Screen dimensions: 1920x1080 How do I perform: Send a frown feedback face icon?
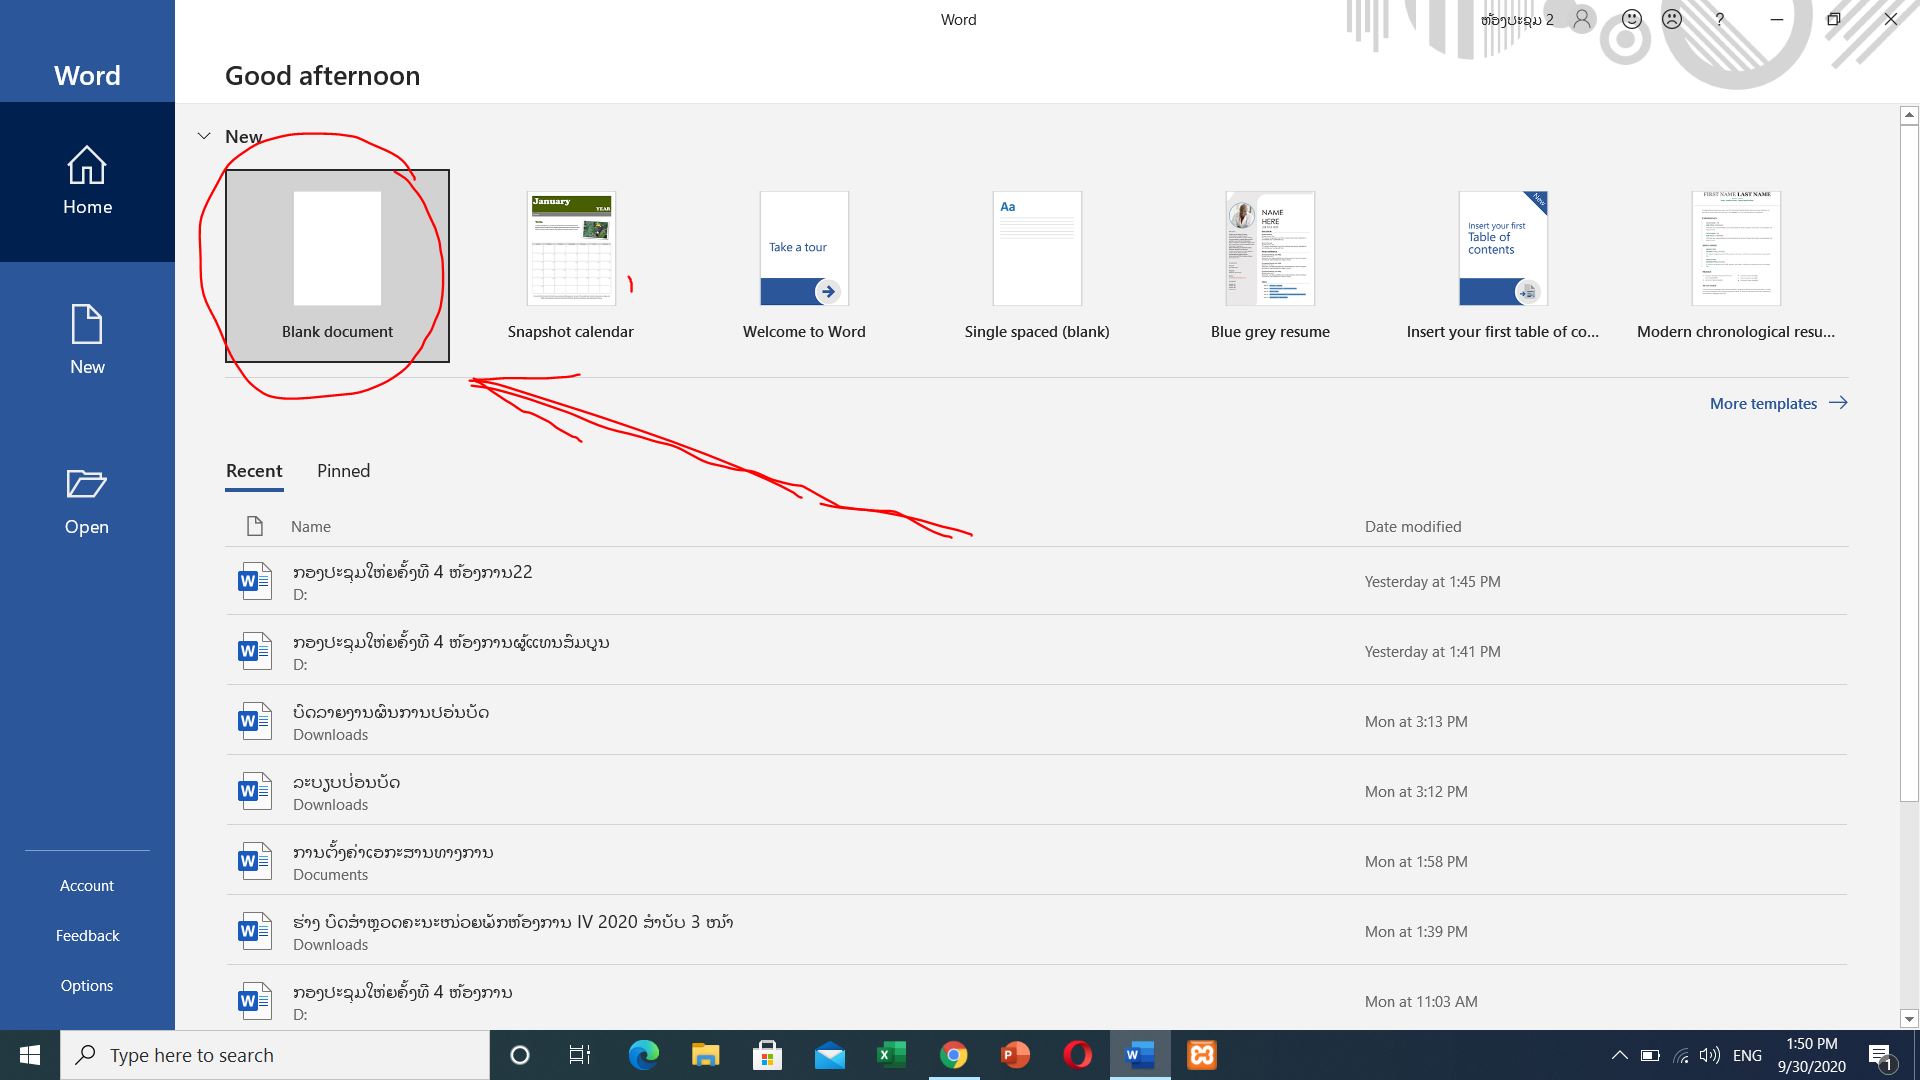click(1672, 19)
